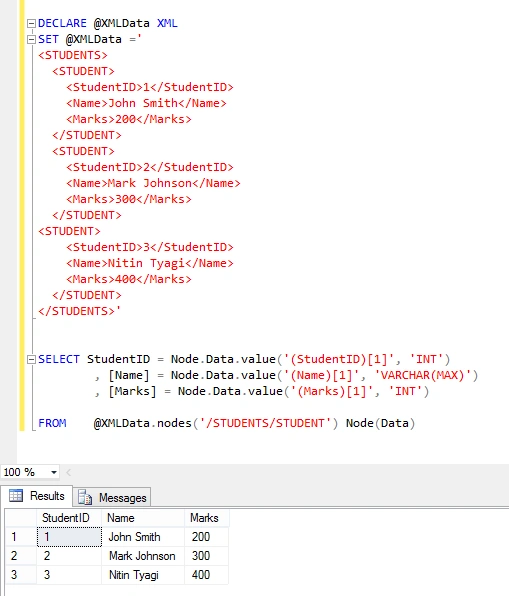509x596 pixels.
Task: Click the FROM keyword
Action: coord(52,423)
